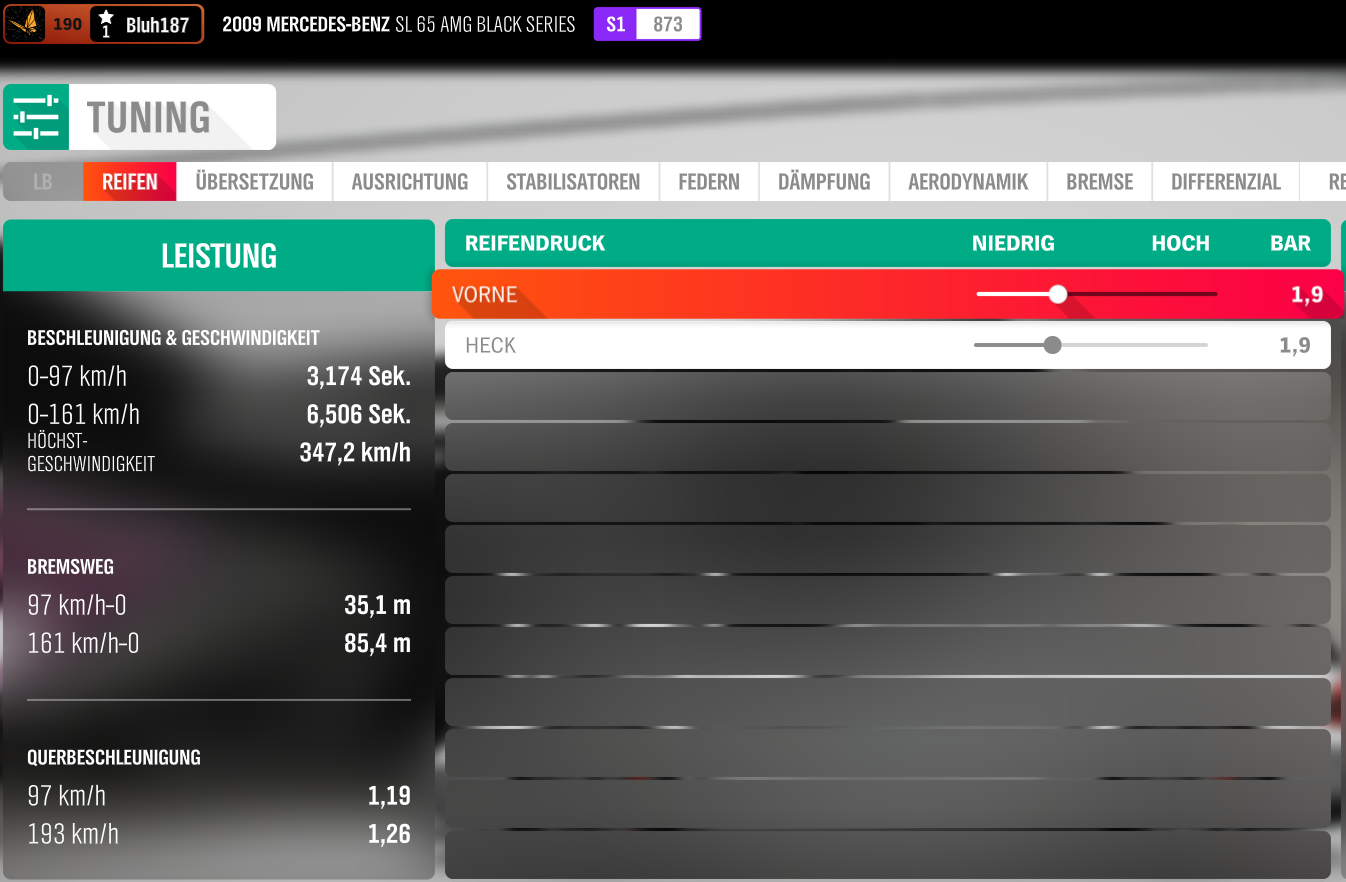Click the VORNE pressure value 1,9
The width and height of the screenshot is (1346, 882).
point(1306,294)
